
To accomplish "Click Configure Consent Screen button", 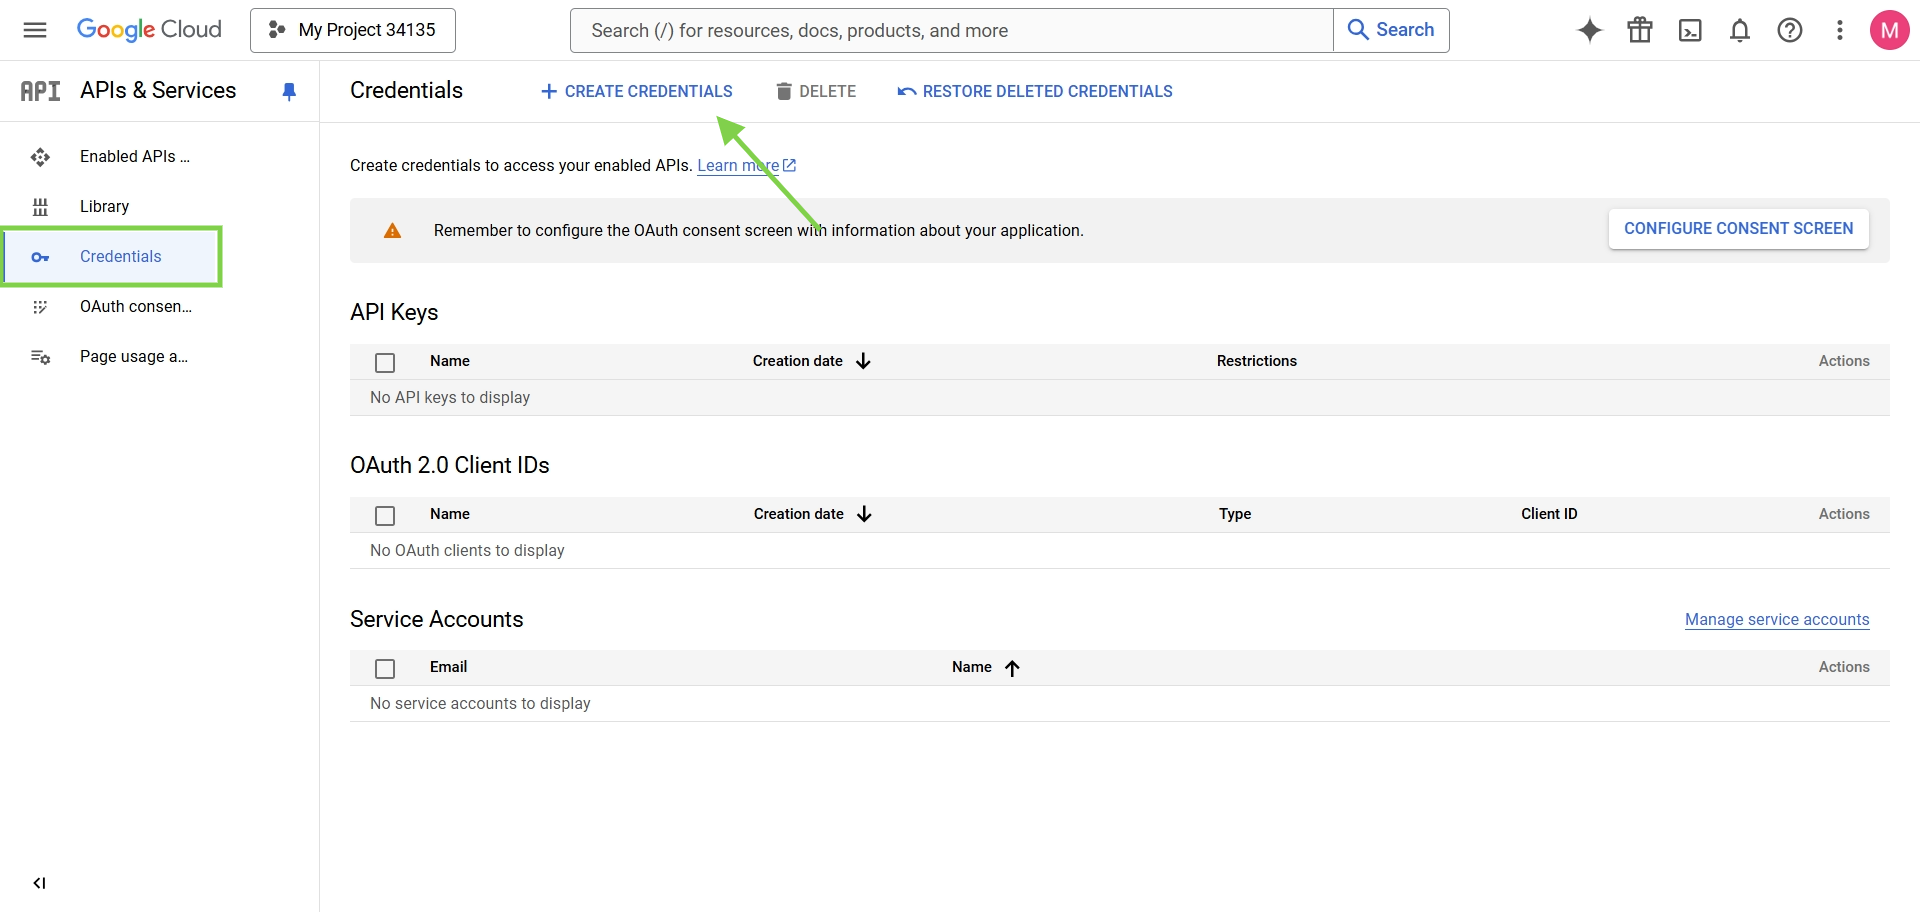I will pyautogui.click(x=1739, y=229).
